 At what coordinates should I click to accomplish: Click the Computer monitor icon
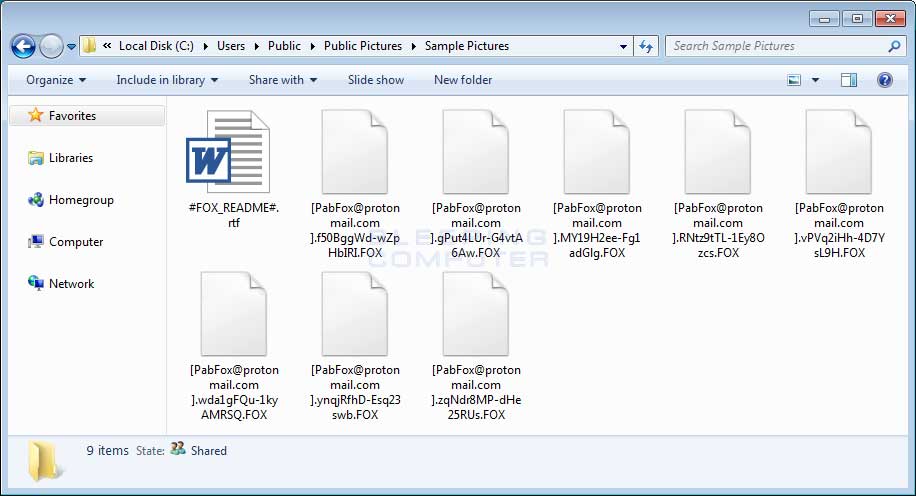tap(36, 242)
